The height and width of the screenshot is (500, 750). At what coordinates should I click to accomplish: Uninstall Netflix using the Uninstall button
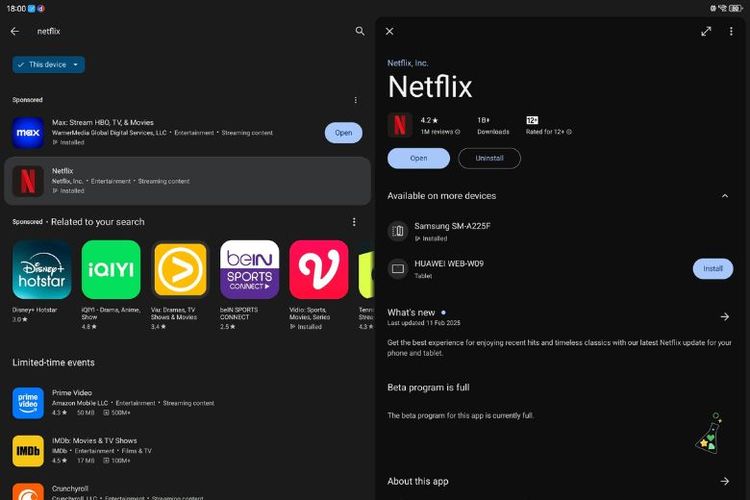pyautogui.click(x=489, y=158)
